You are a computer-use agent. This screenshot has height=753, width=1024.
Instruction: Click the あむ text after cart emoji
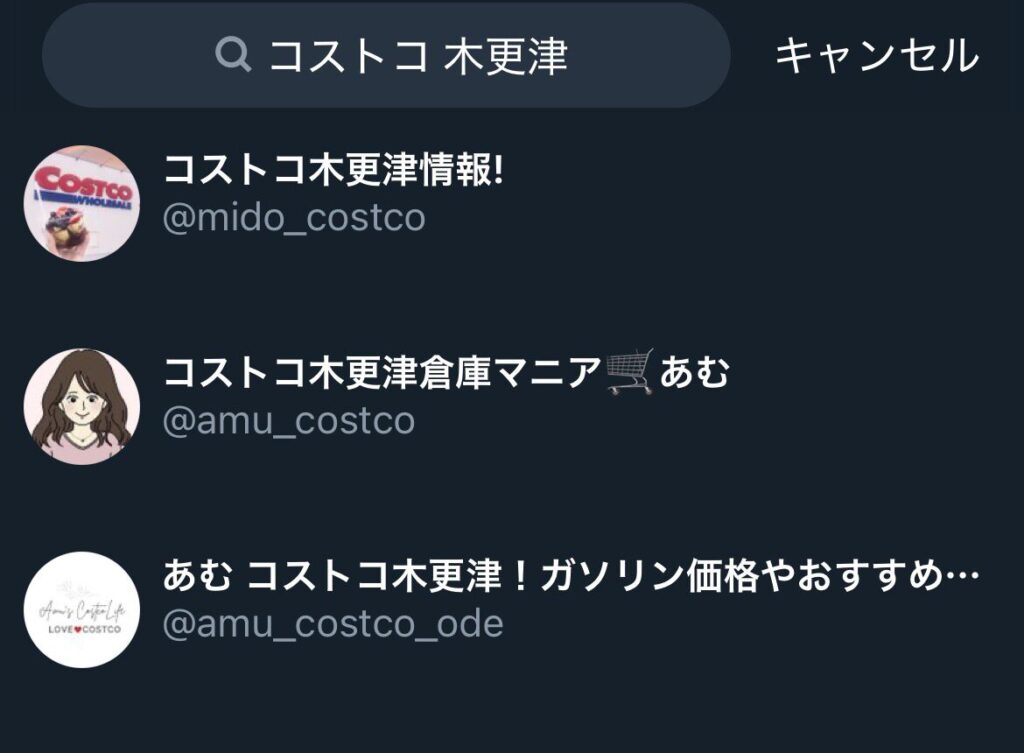pos(694,373)
